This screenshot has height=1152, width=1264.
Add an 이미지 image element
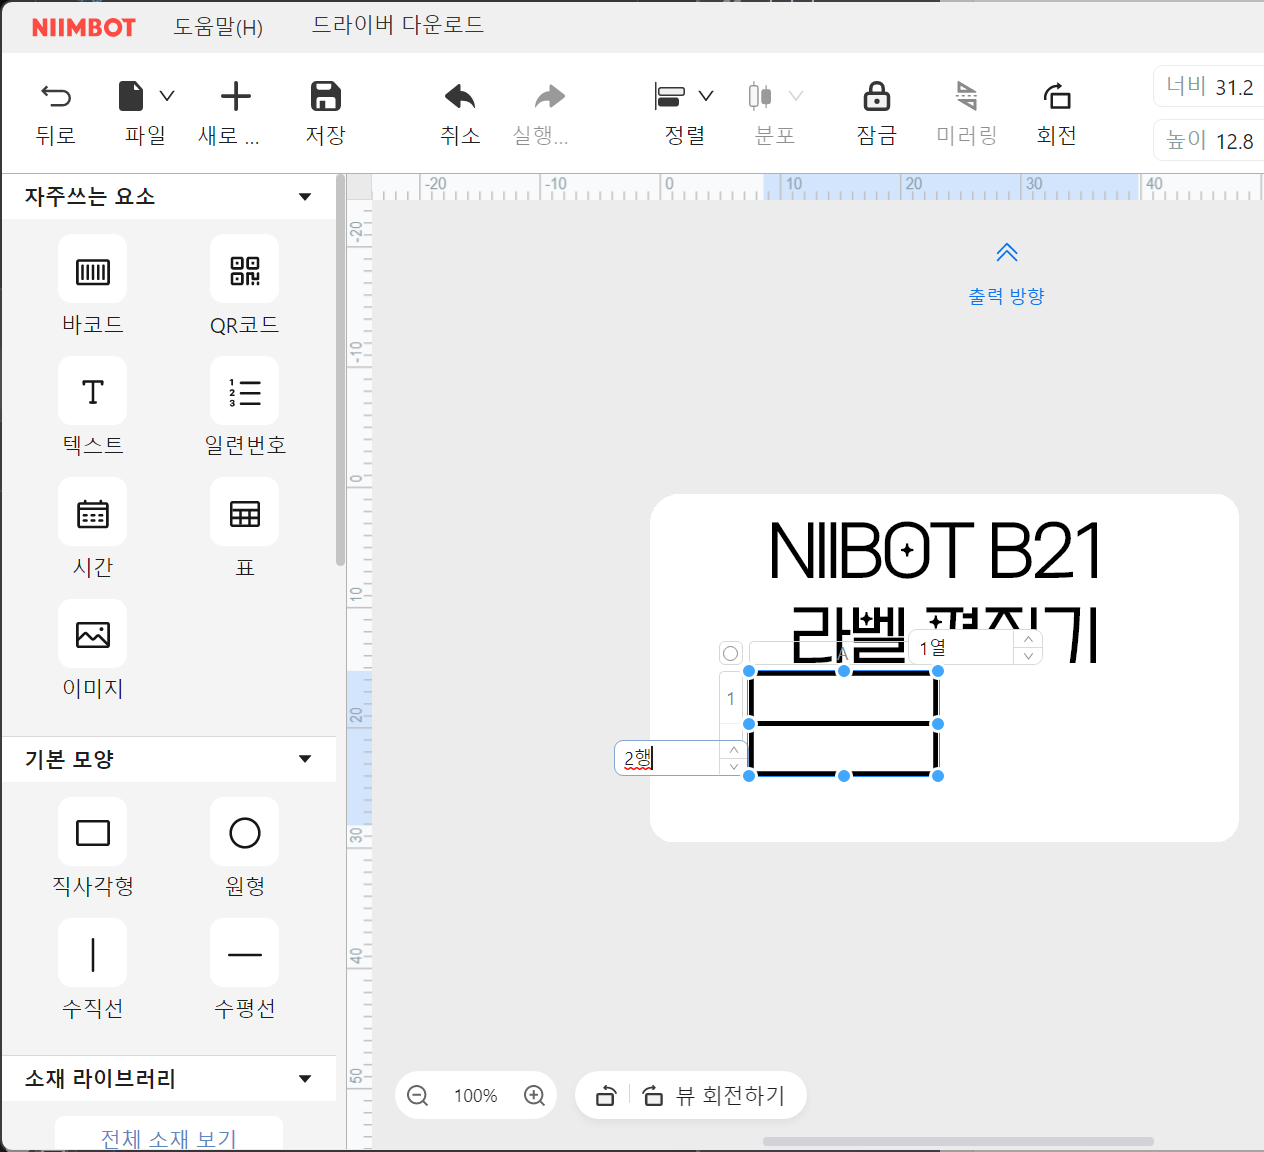93,634
